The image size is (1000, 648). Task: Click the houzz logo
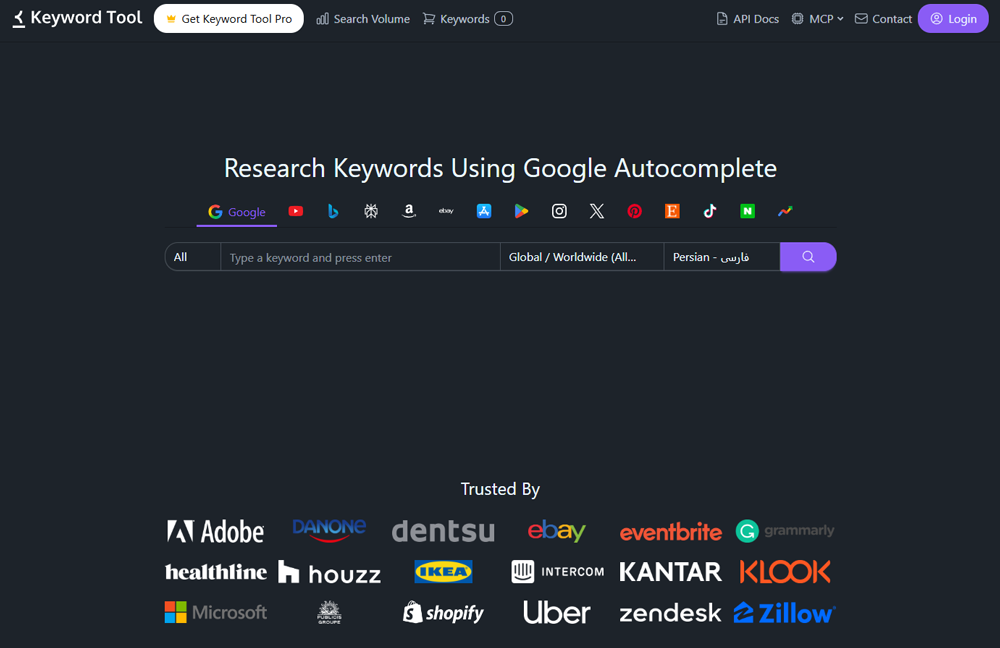(329, 573)
